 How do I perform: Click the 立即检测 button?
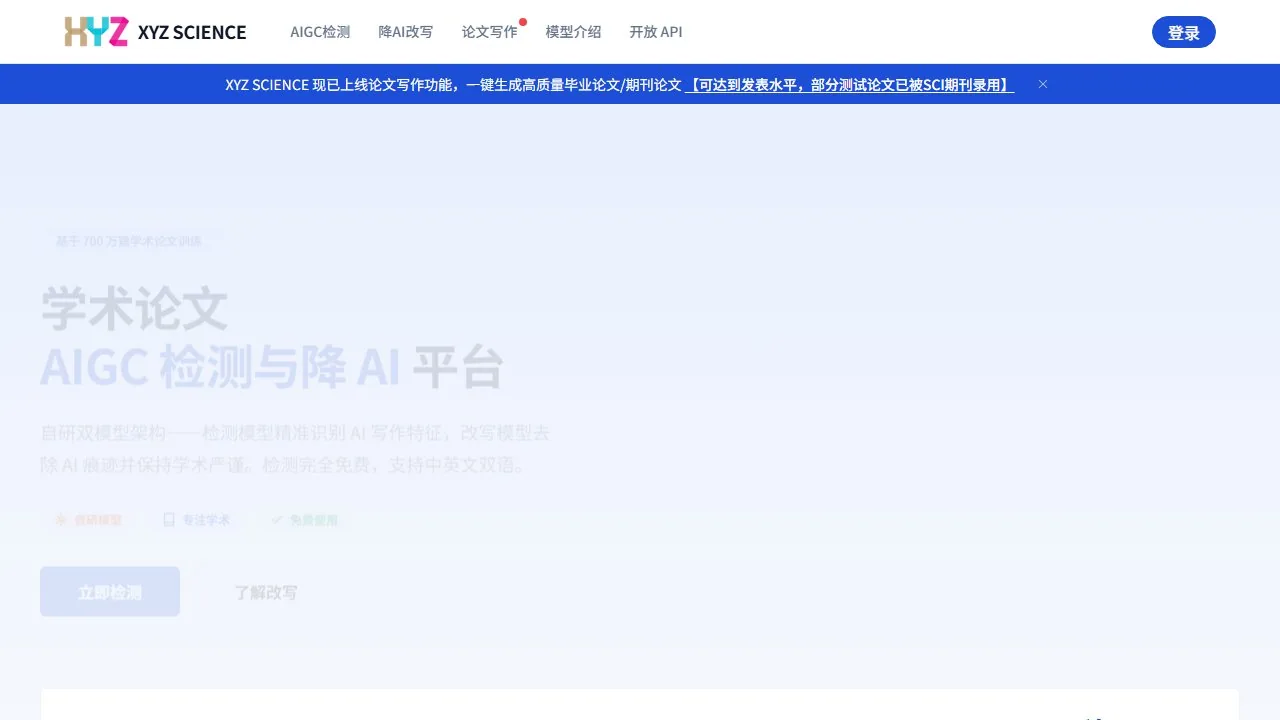tap(110, 592)
